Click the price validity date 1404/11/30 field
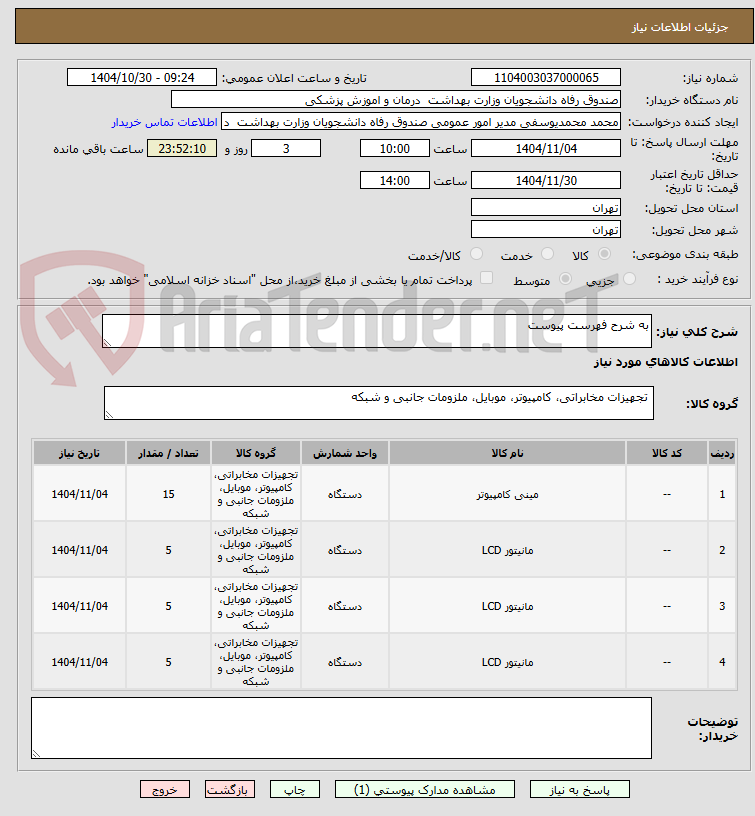The width and height of the screenshot is (755, 816). click(x=546, y=181)
